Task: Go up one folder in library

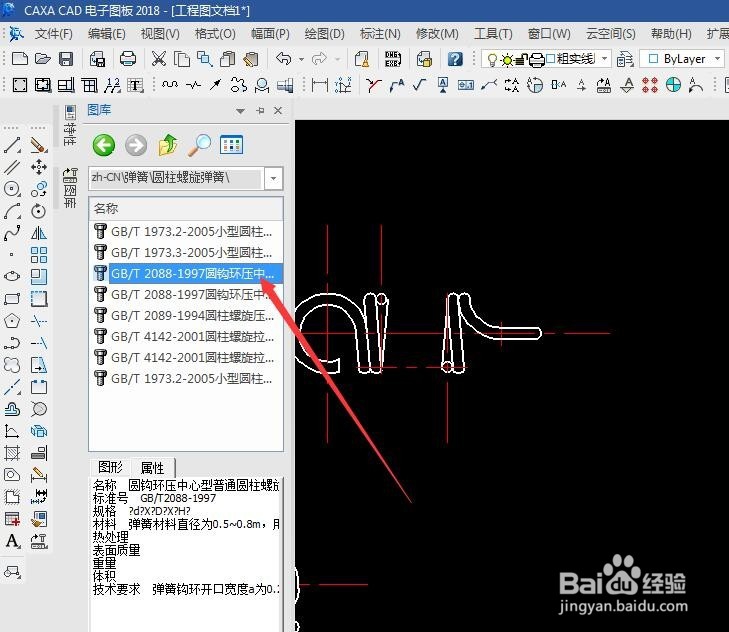Action: tap(168, 145)
